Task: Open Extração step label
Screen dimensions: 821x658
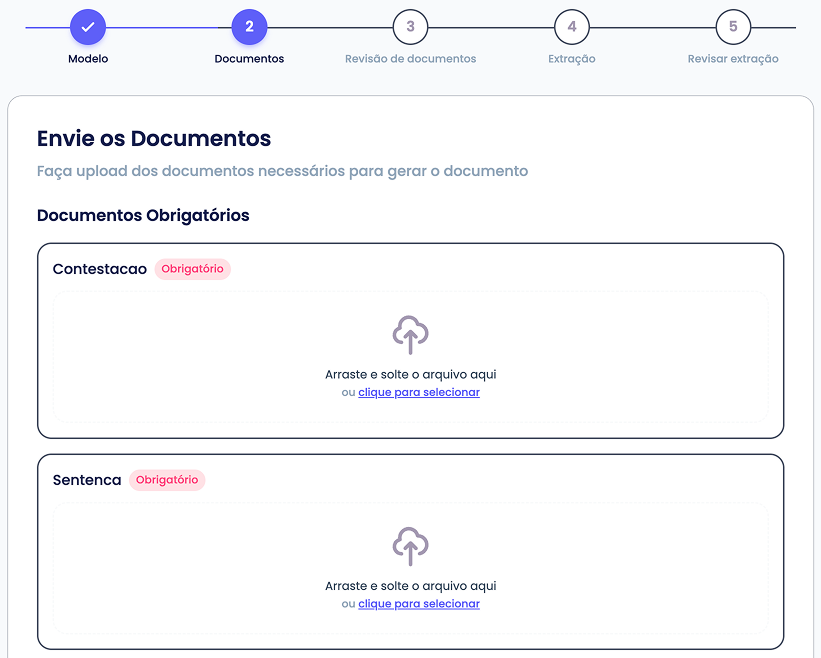Action: (571, 59)
